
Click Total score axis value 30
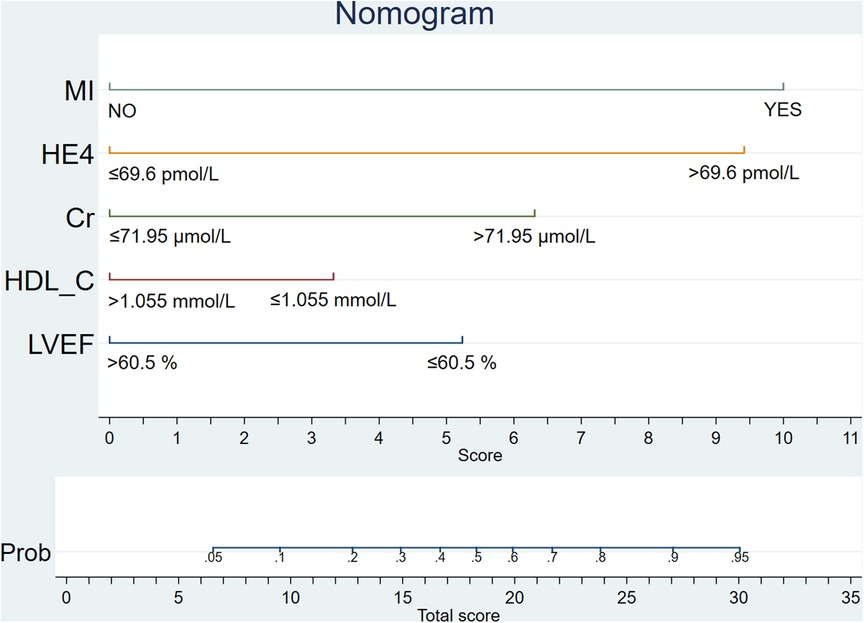[x=739, y=598]
